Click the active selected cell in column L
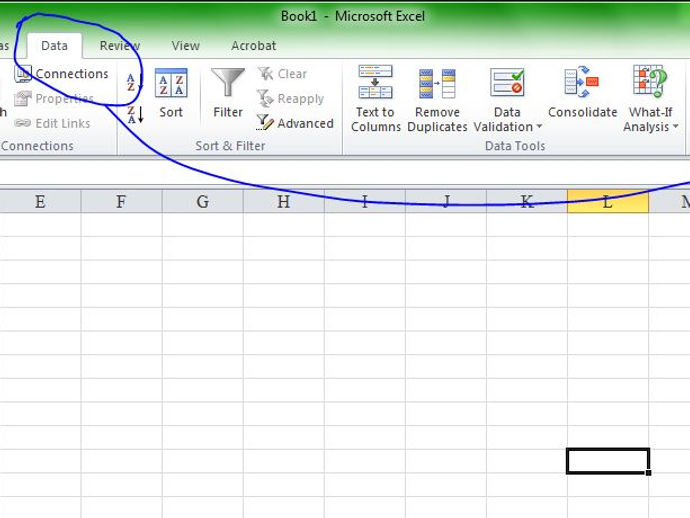The width and height of the screenshot is (690, 518). pos(608,461)
